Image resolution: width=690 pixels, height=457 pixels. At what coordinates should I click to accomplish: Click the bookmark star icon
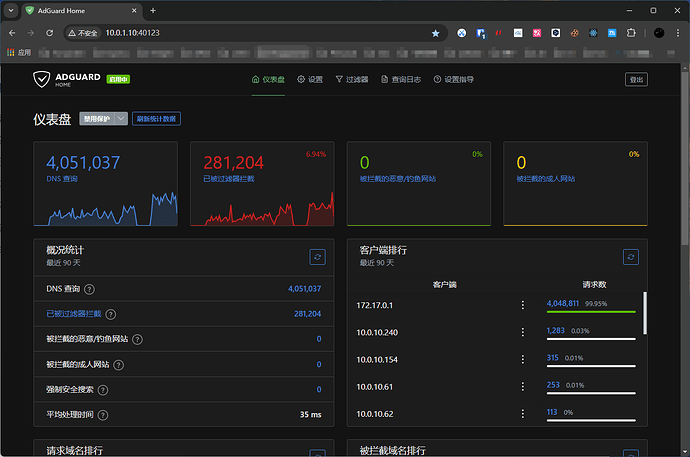point(435,33)
